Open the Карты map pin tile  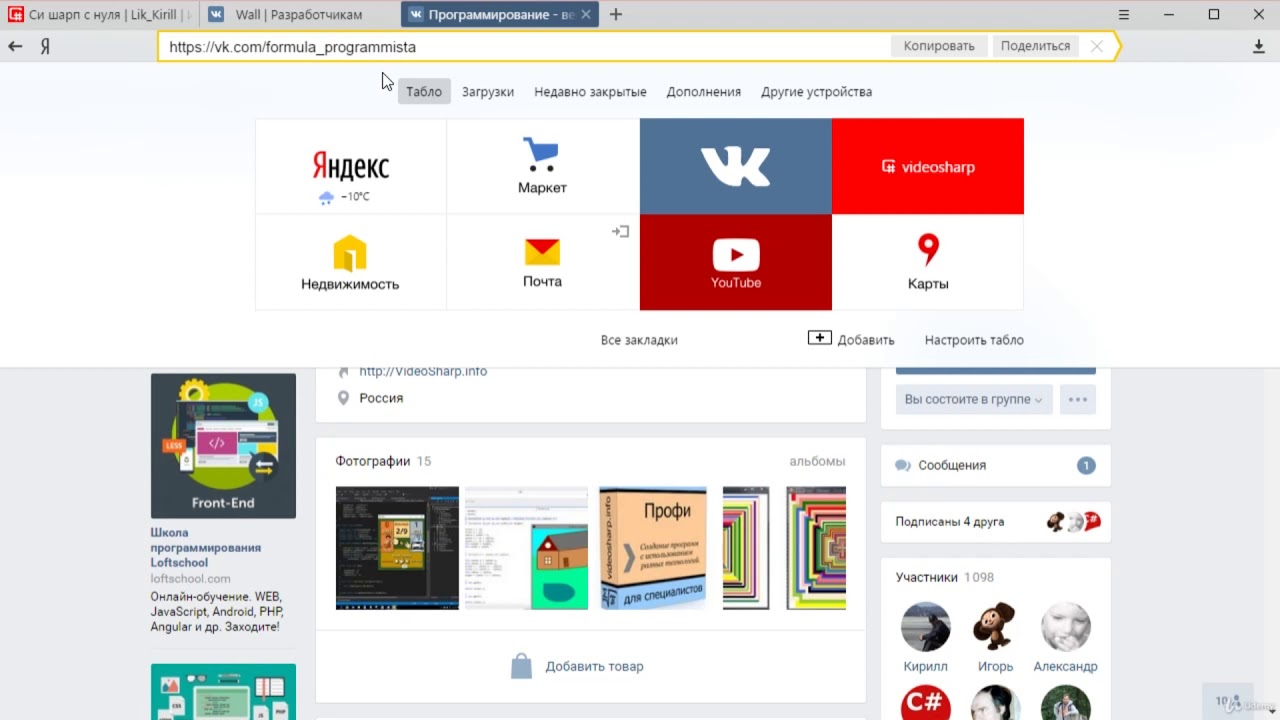click(928, 262)
